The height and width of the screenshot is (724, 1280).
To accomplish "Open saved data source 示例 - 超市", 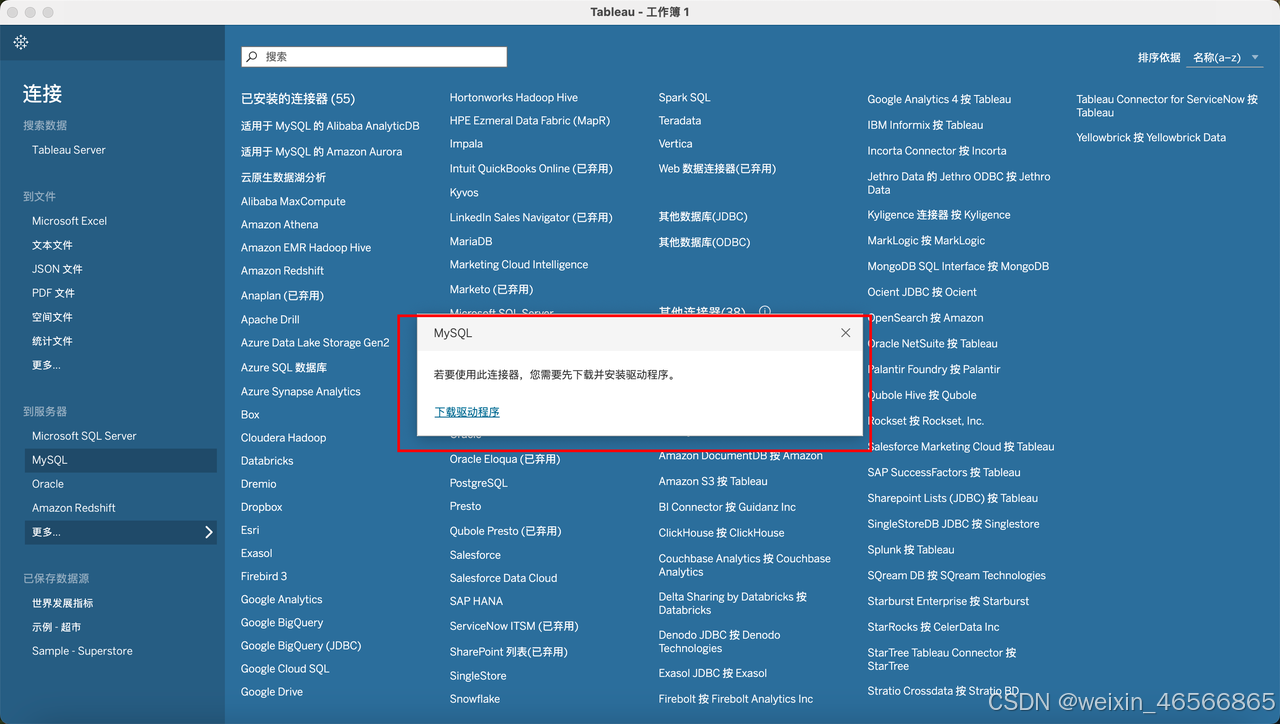I will click(56, 627).
